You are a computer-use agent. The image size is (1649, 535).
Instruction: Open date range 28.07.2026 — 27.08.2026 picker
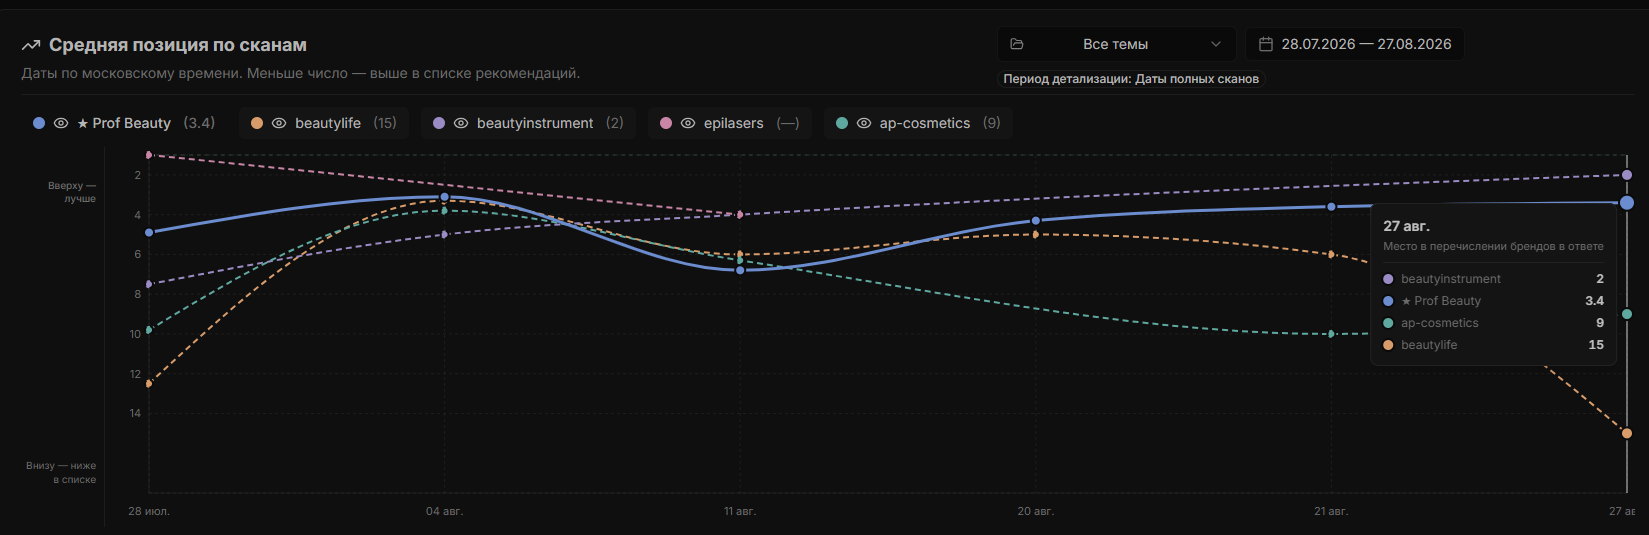(1354, 44)
